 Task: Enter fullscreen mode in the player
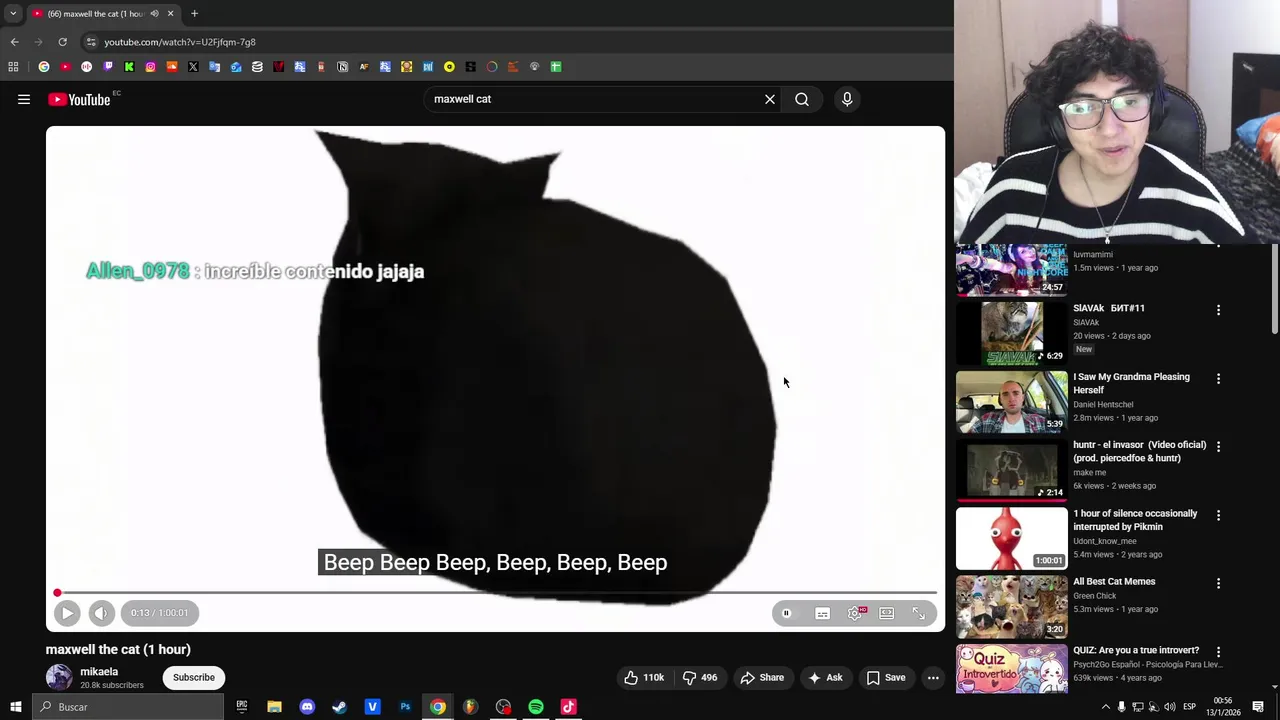click(x=919, y=614)
